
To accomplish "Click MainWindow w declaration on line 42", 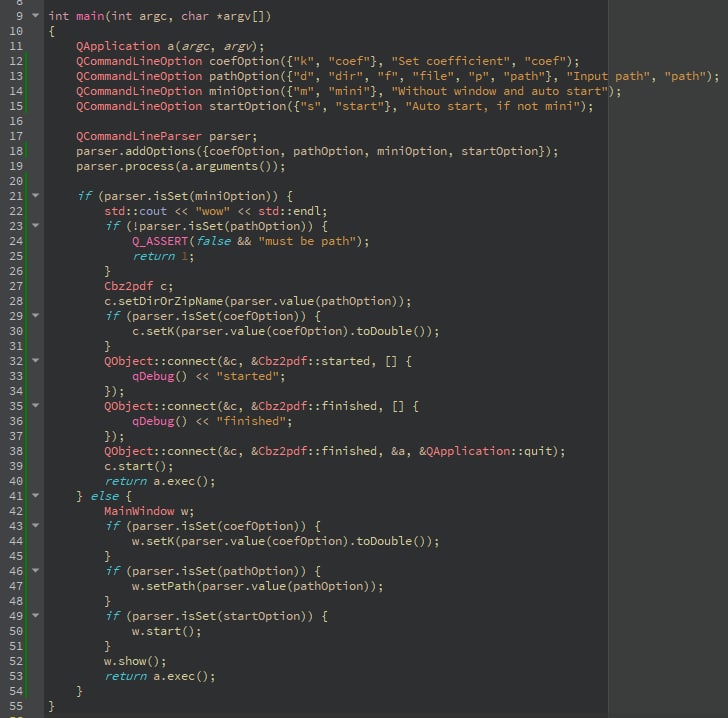I will pyautogui.click(x=149, y=511).
